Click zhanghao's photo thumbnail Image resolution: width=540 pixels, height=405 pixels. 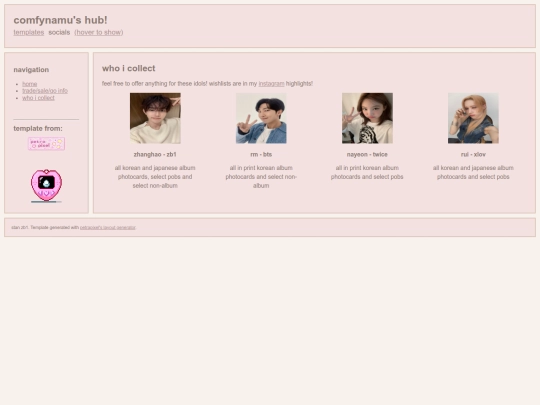point(155,118)
